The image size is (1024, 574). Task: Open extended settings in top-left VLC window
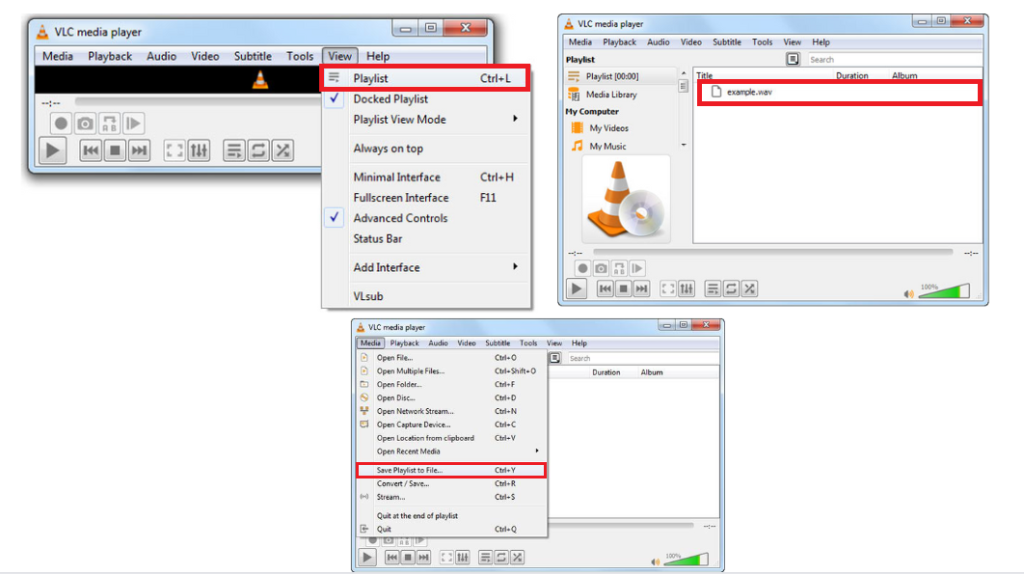(x=199, y=151)
